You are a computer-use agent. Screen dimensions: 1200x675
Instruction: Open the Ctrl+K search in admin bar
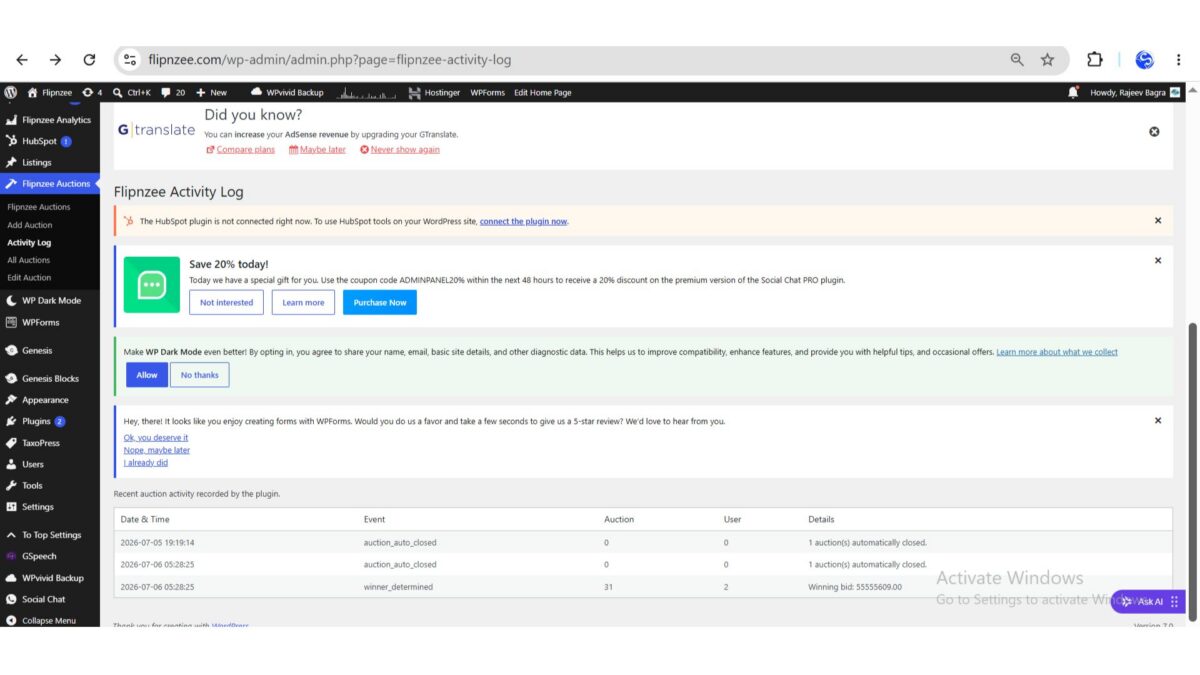[132, 92]
